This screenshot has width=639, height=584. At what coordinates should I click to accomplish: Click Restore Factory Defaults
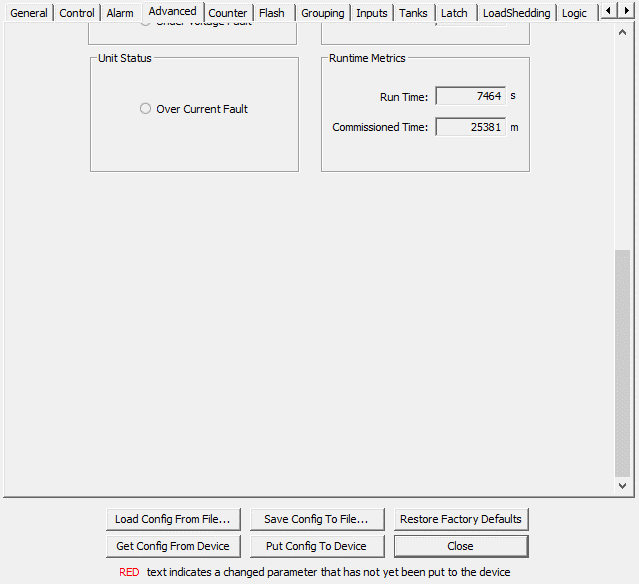(460, 519)
